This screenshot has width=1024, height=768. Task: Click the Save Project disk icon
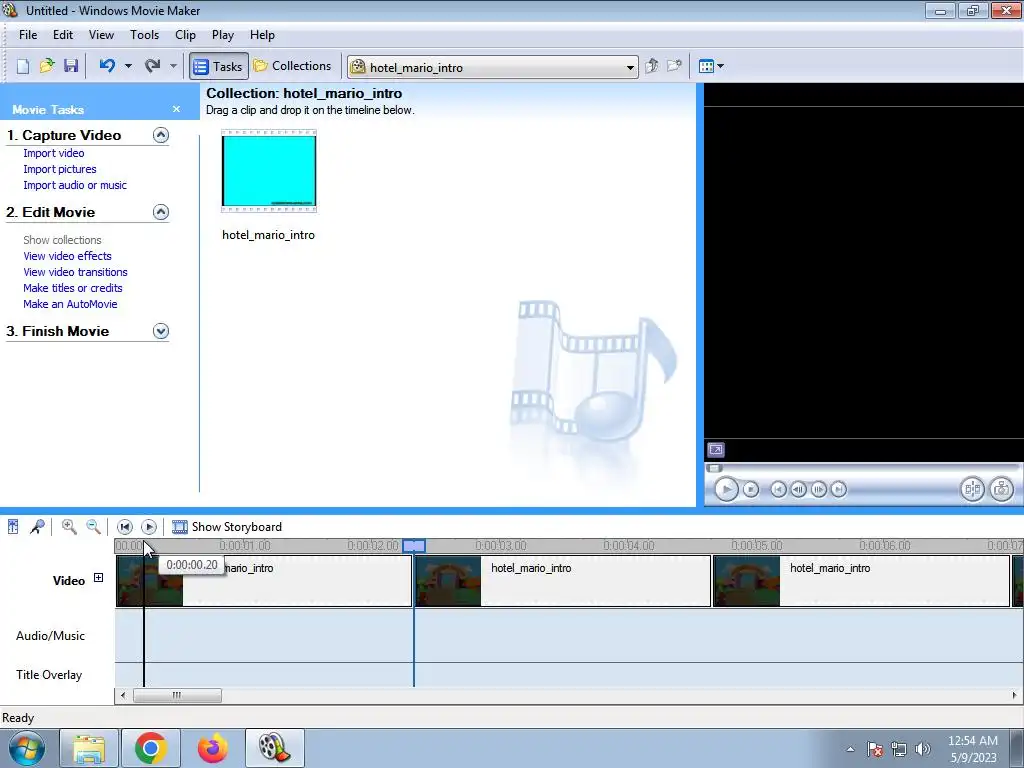(71, 66)
